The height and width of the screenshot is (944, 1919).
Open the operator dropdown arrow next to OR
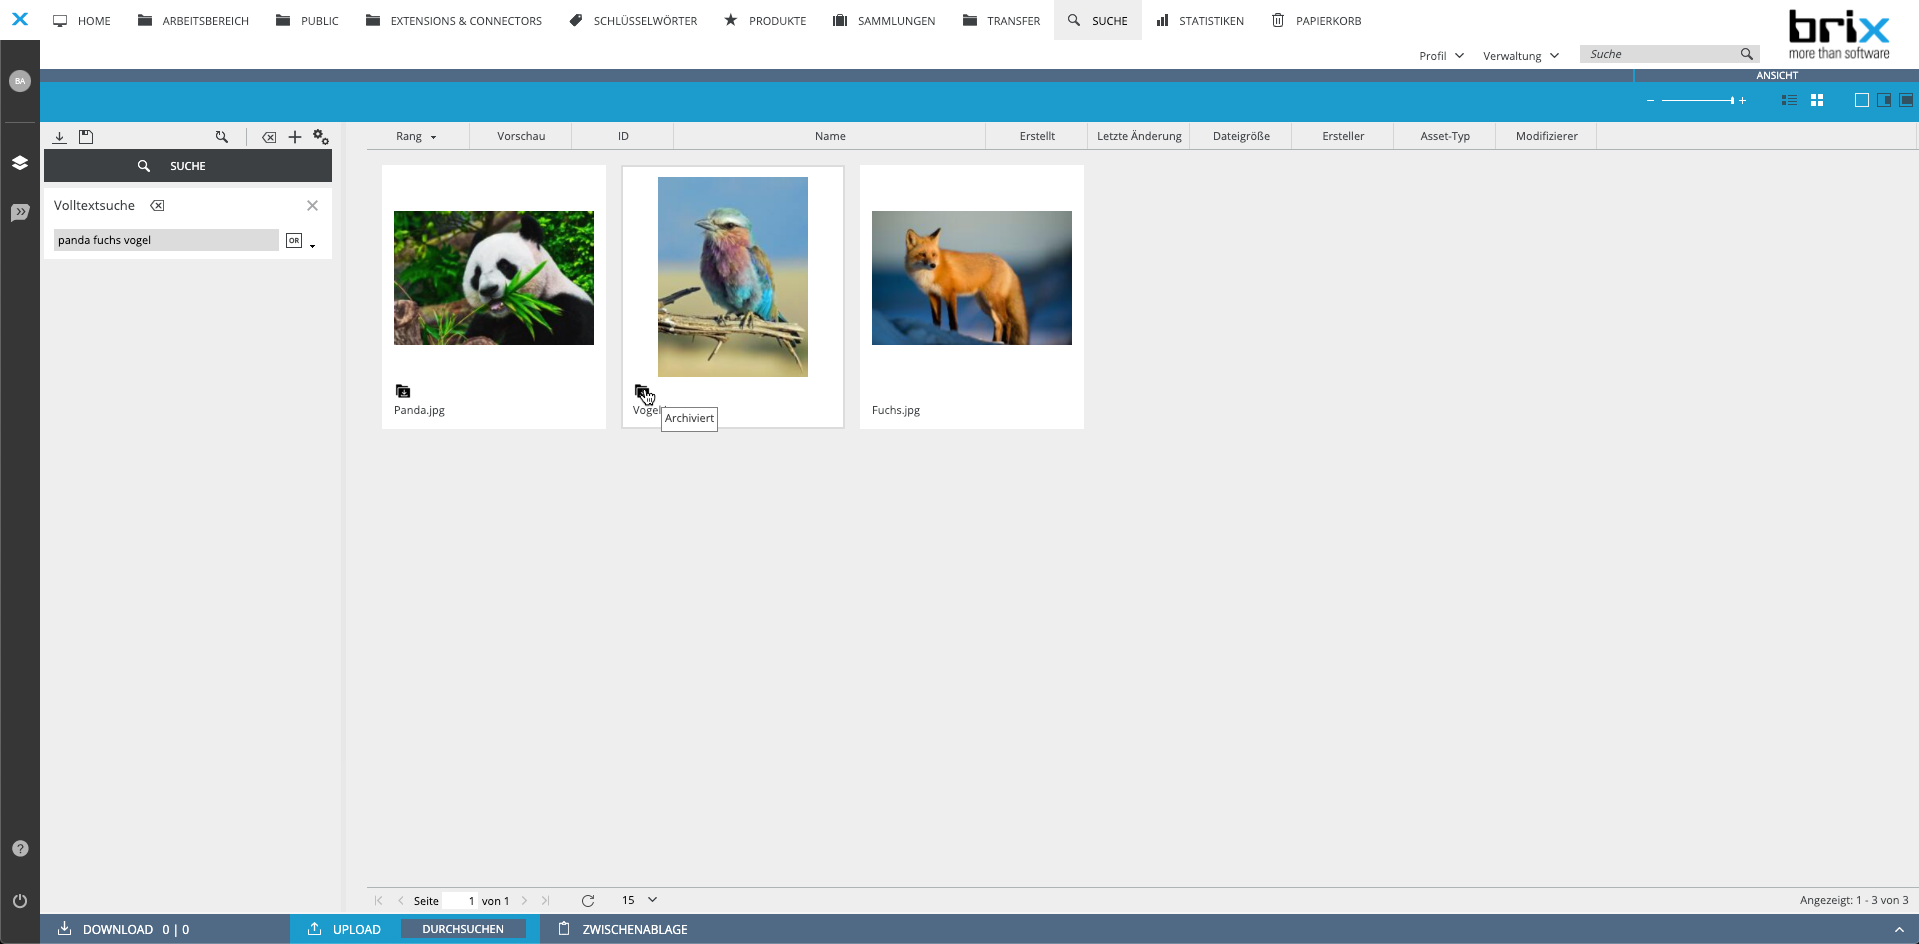pyautogui.click(x=312, y=246)
